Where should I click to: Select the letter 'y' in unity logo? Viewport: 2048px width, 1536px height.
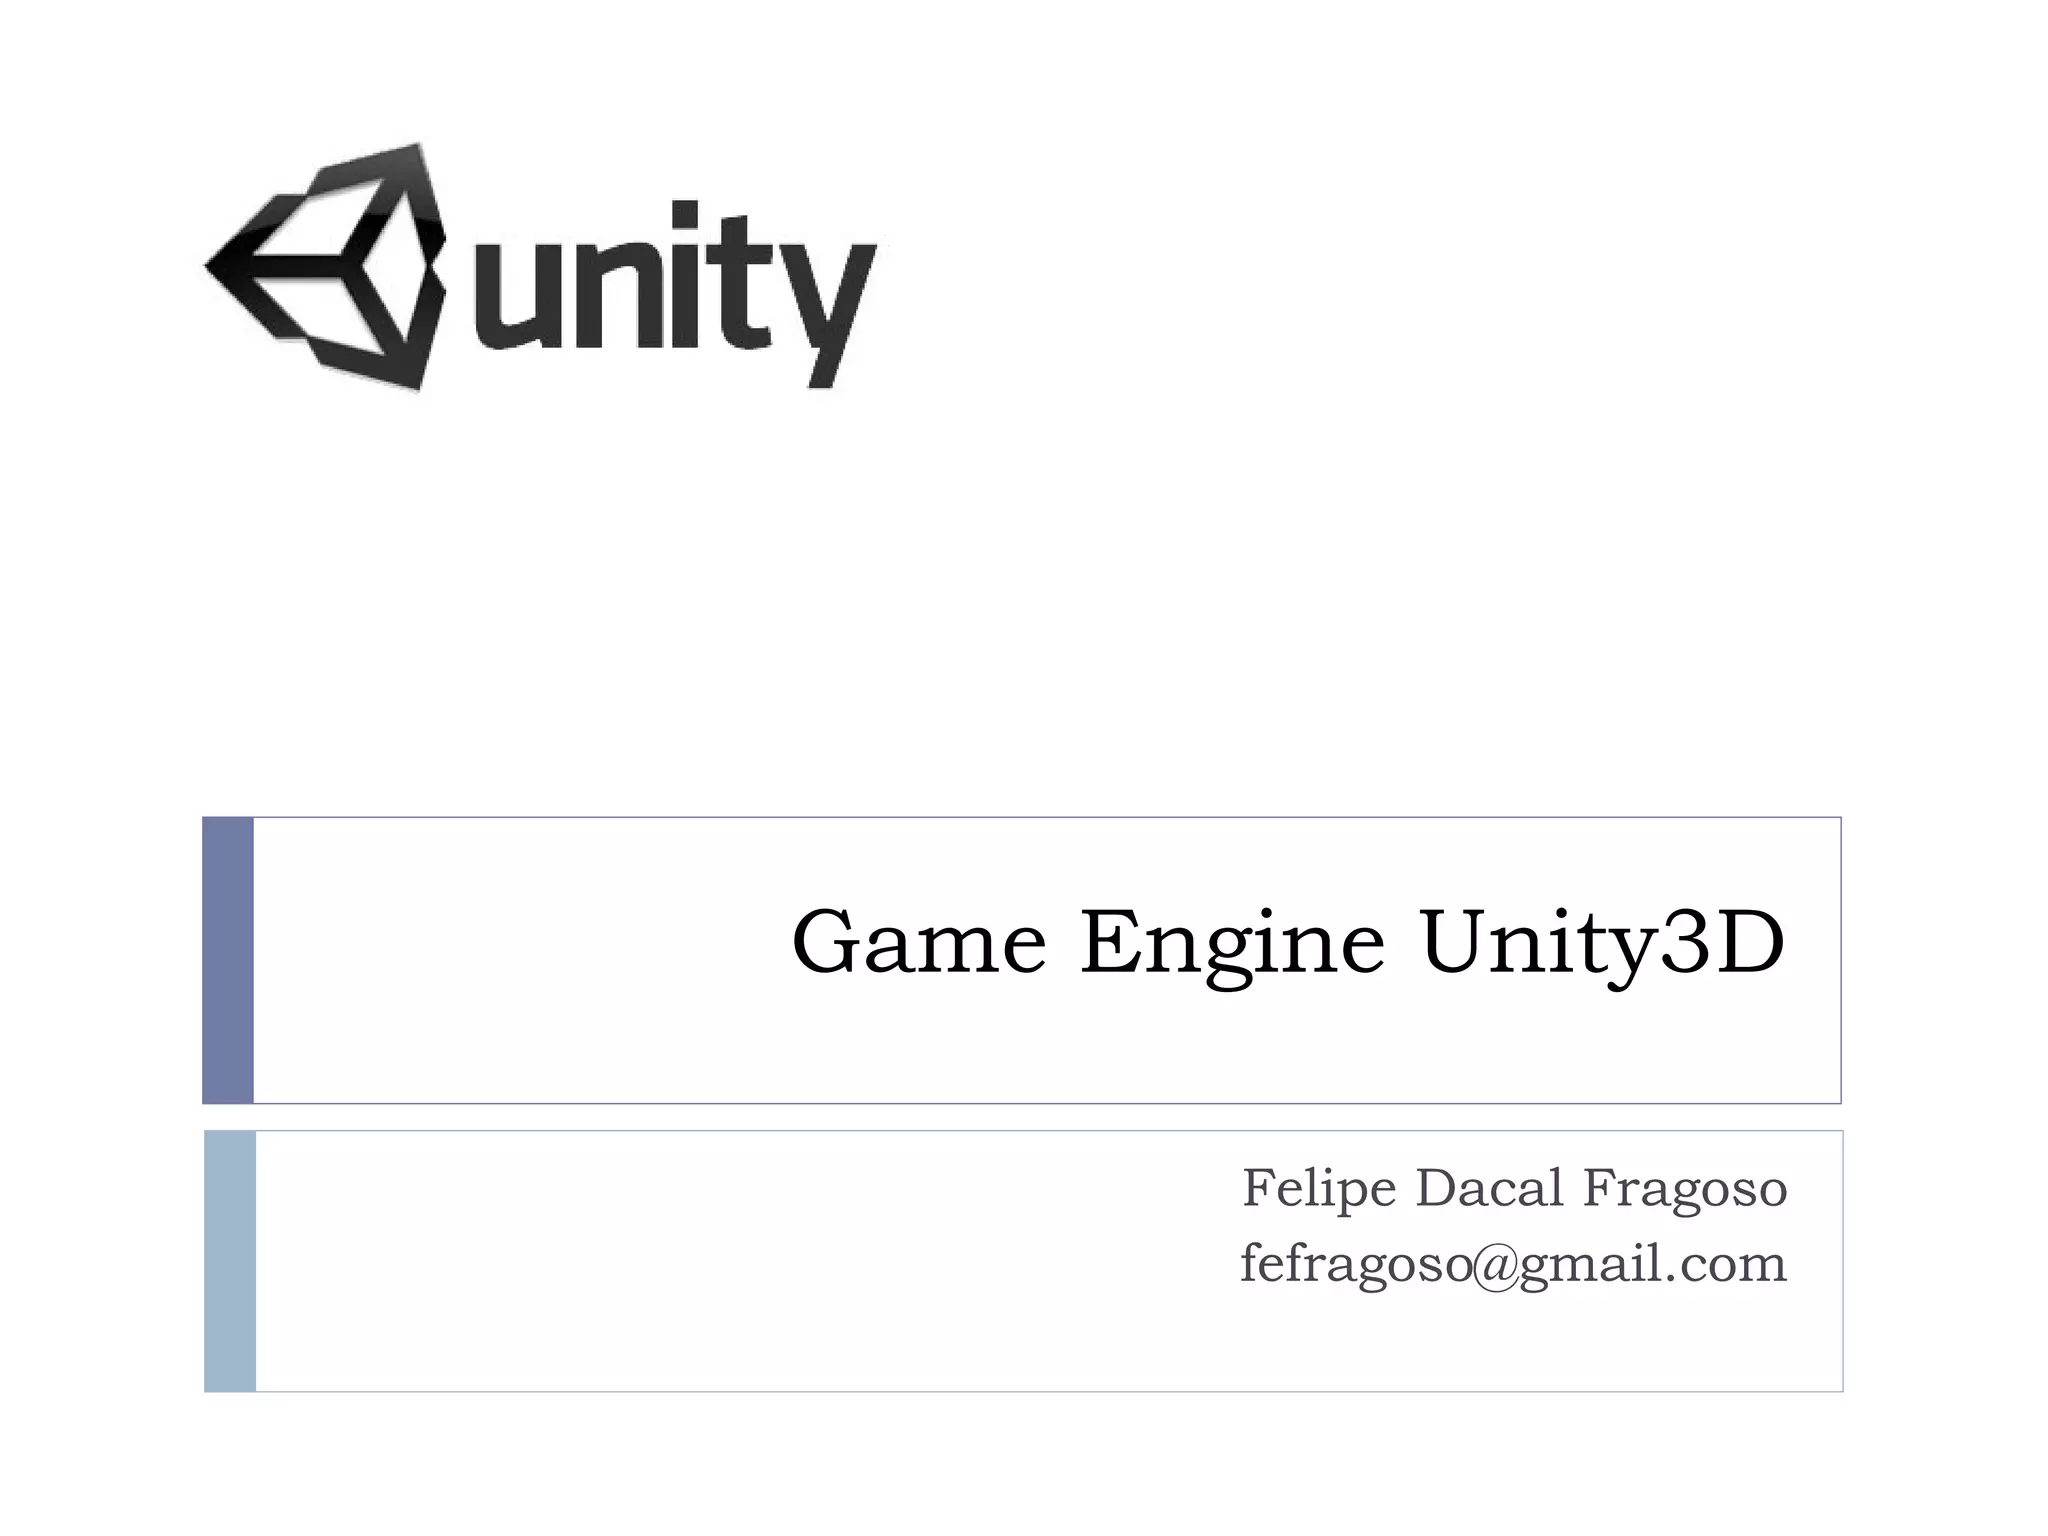click(827, 316)
